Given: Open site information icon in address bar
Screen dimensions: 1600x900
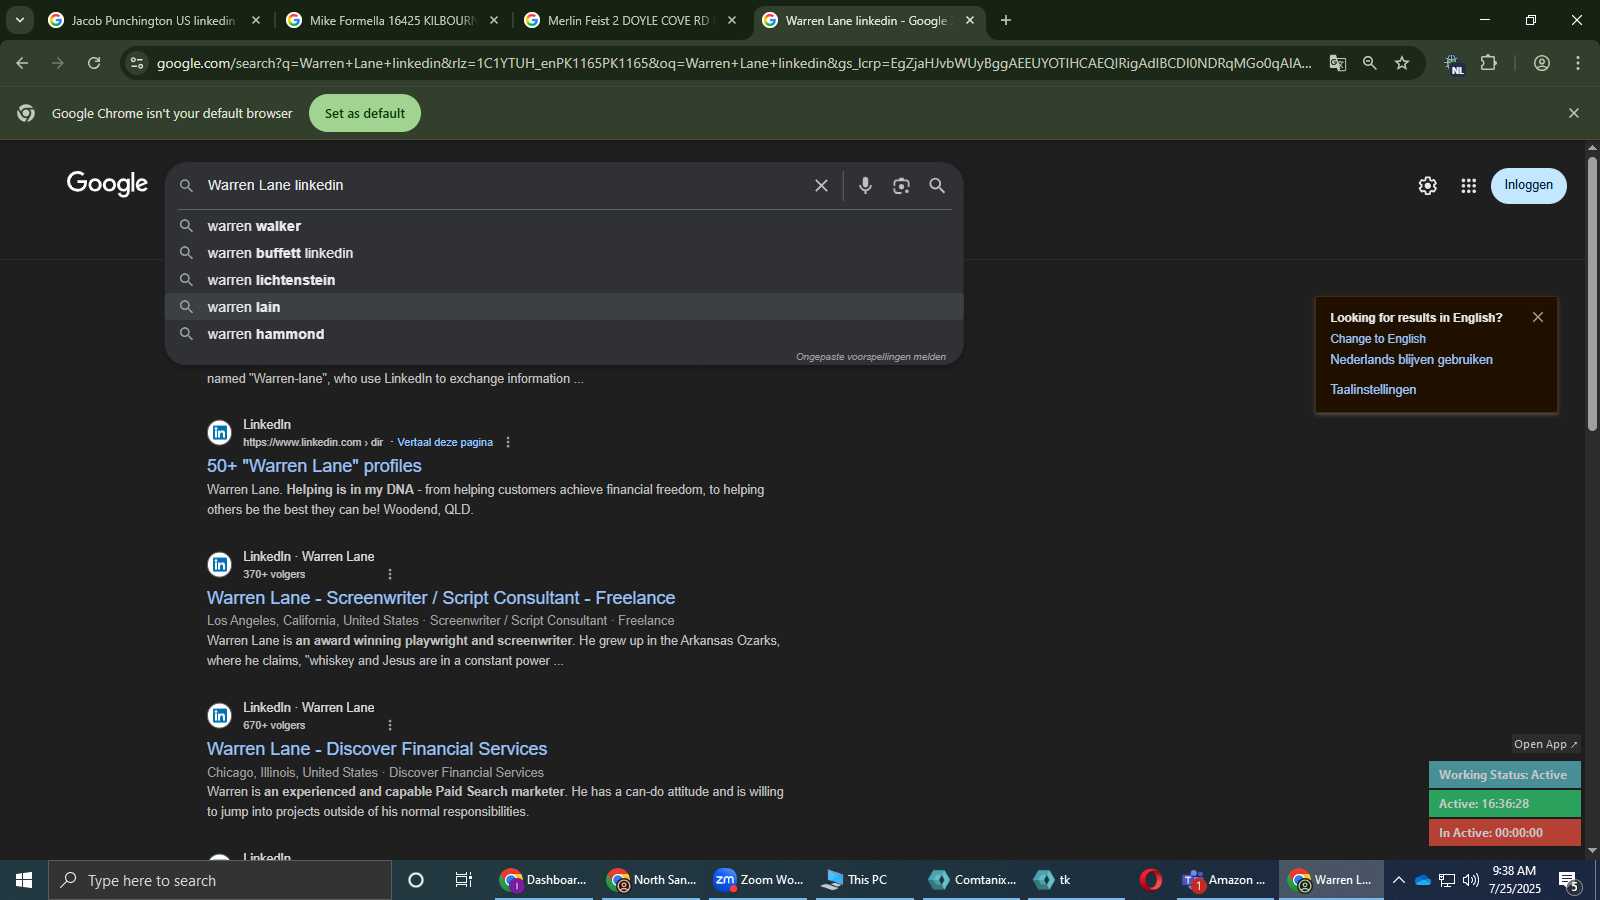Looking at the screenshot, I should pyautogui.click(x=137, y=63).
